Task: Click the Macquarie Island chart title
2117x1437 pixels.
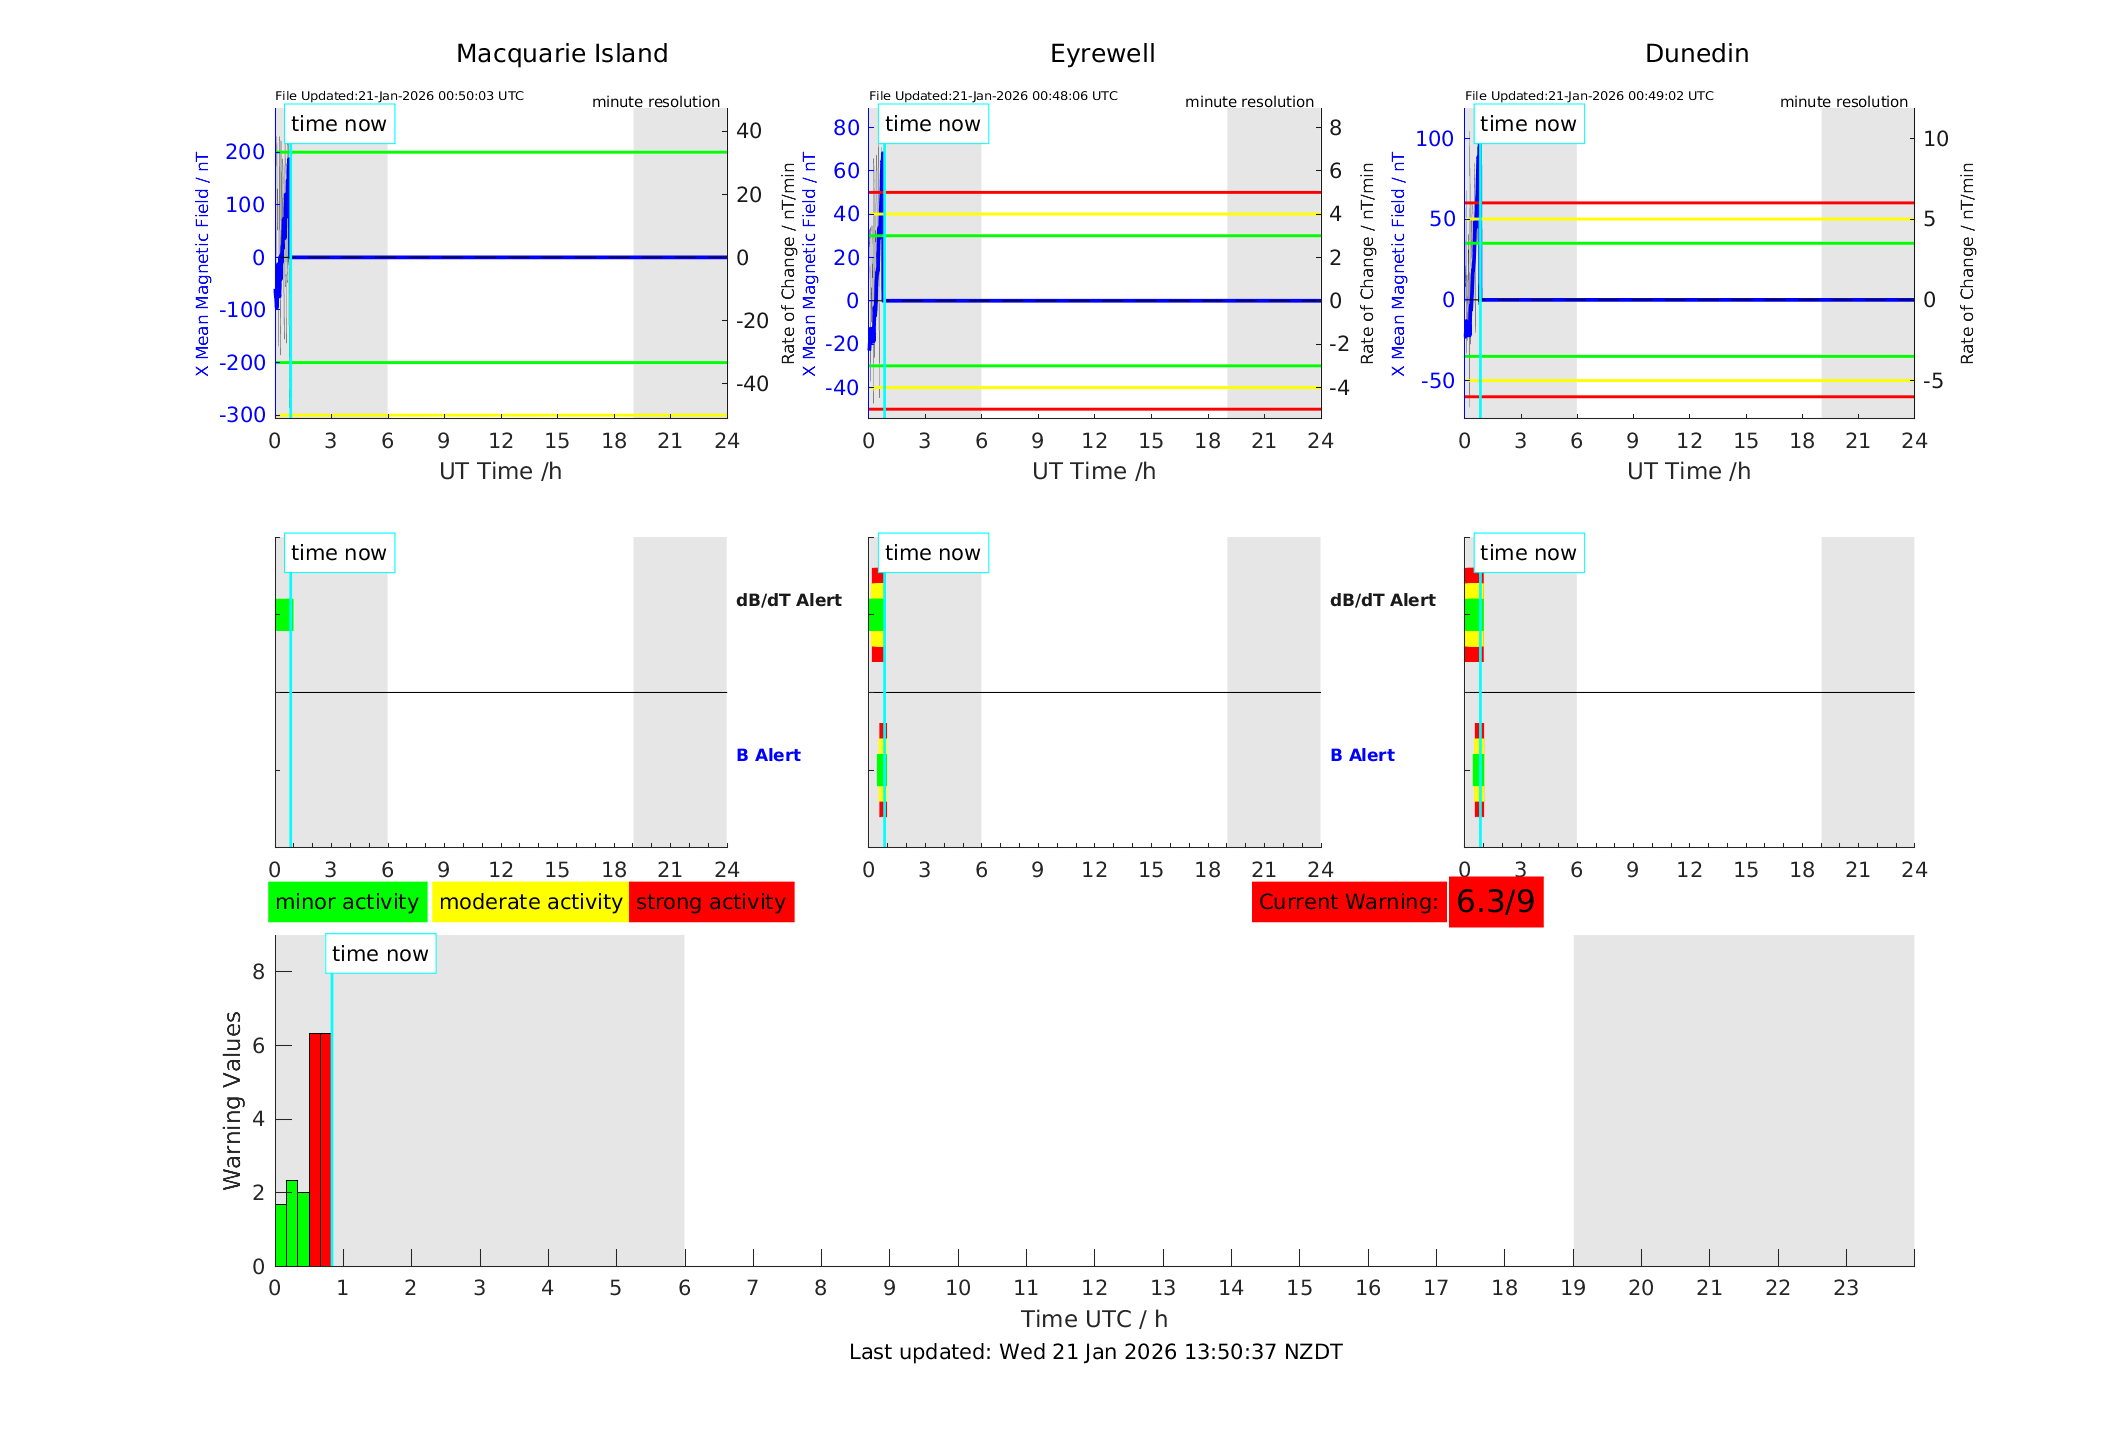Action: (x=561, y=54)
